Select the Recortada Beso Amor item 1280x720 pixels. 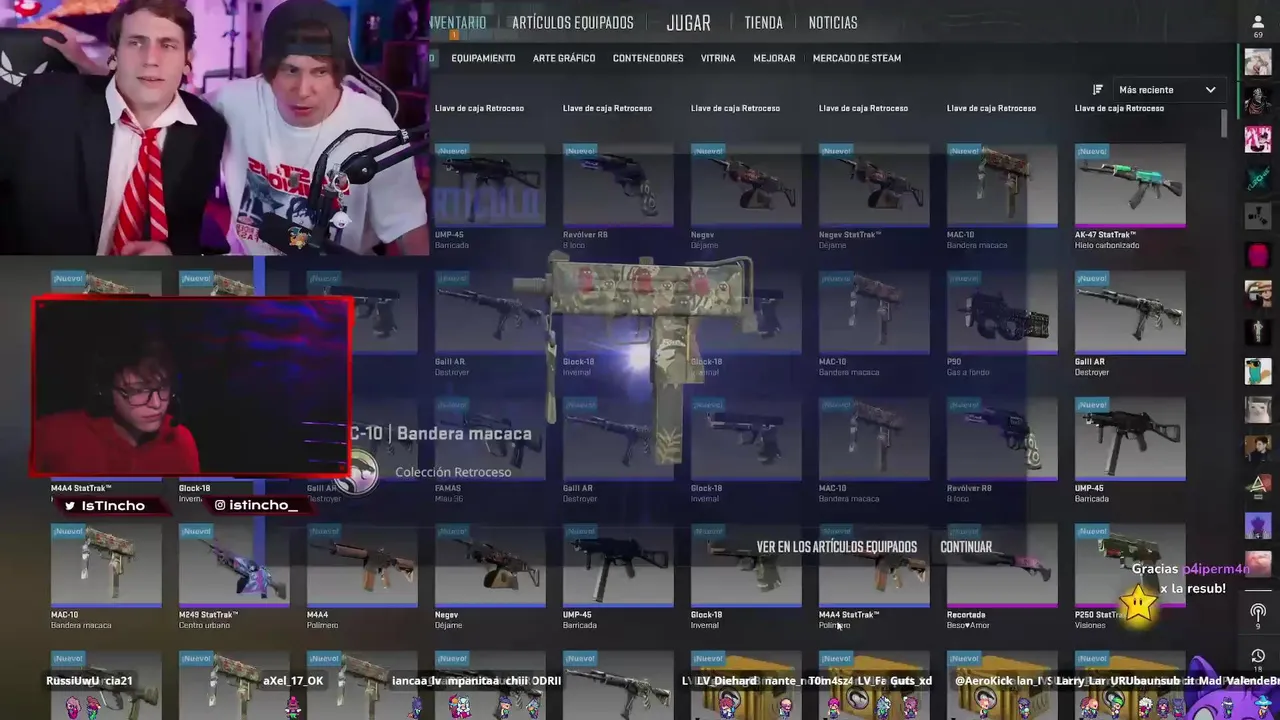[1002, 578]
